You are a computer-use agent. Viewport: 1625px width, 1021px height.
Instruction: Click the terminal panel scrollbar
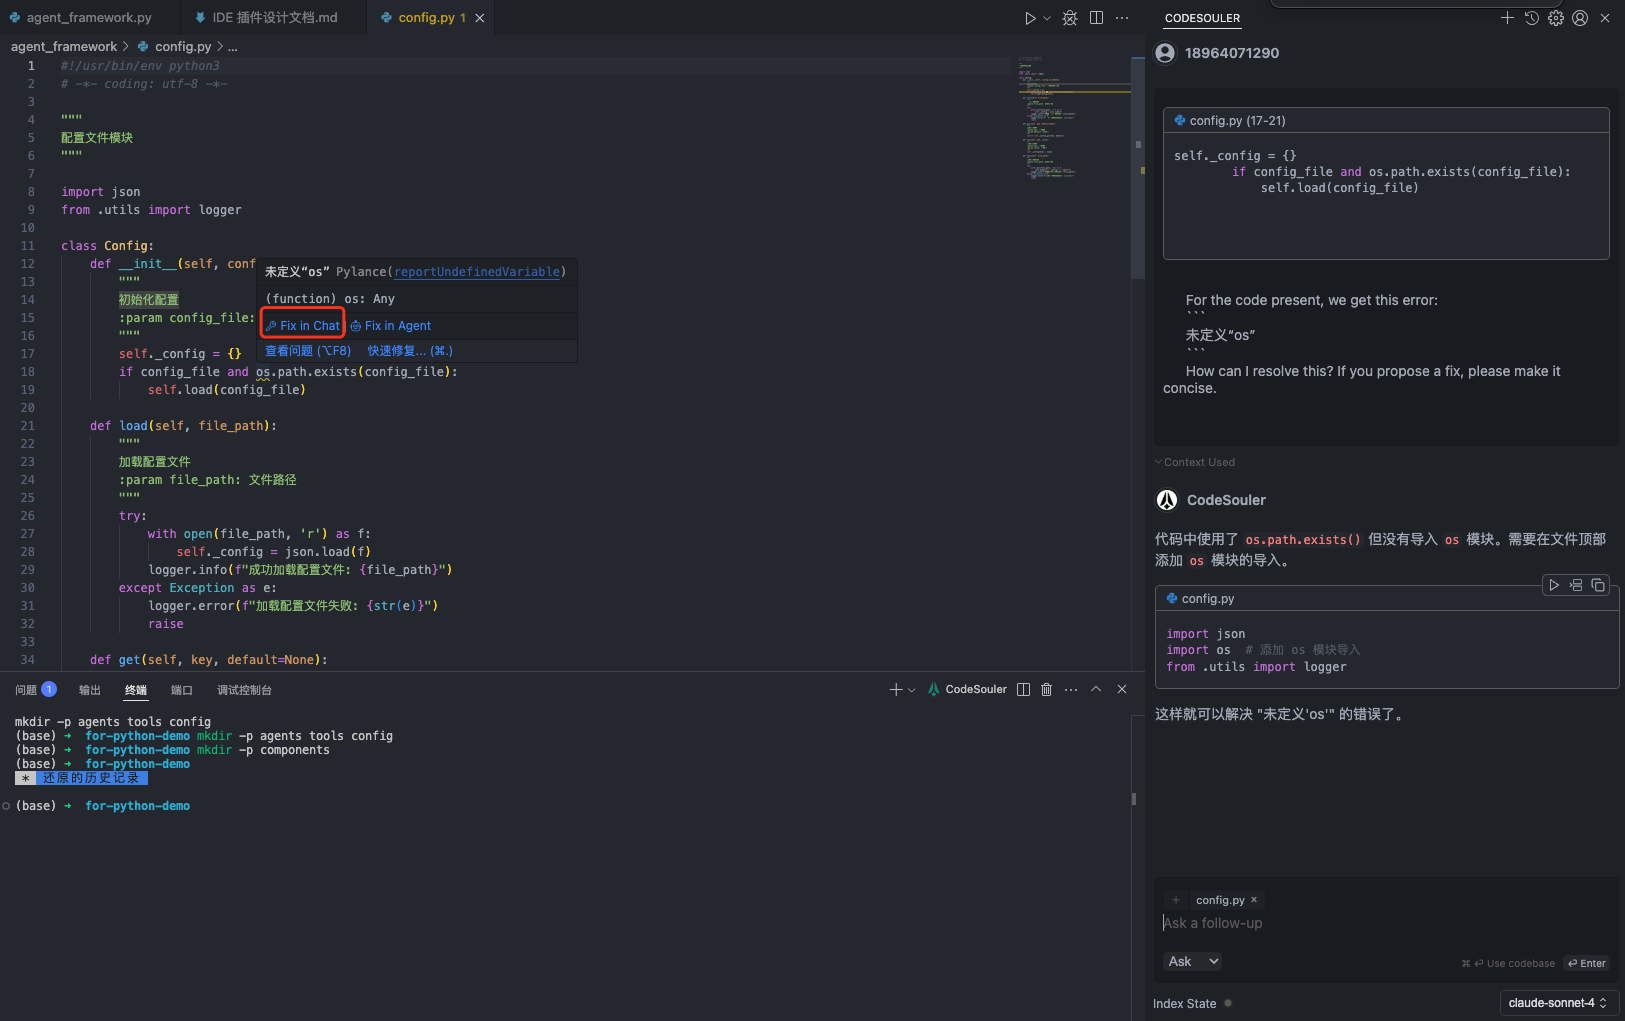pyautogui.click(x=1133, y=799)
